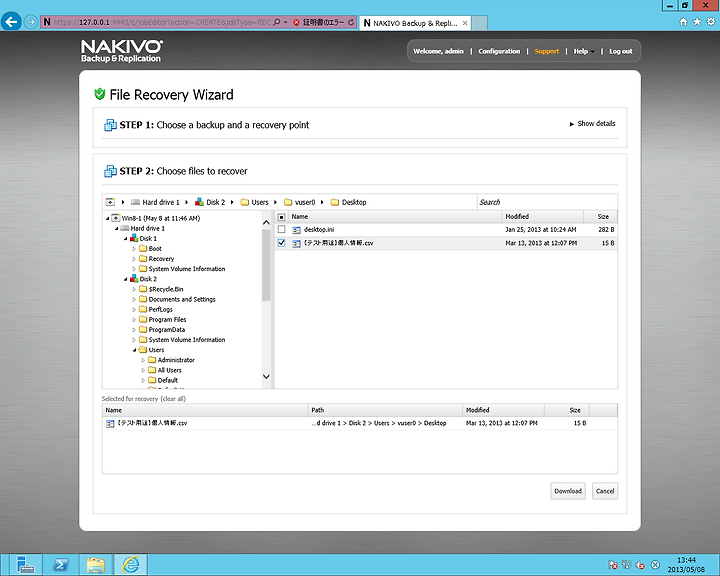Click the File Recovery Wizard shield icon

pyautogui.click(x=100, y=94)
